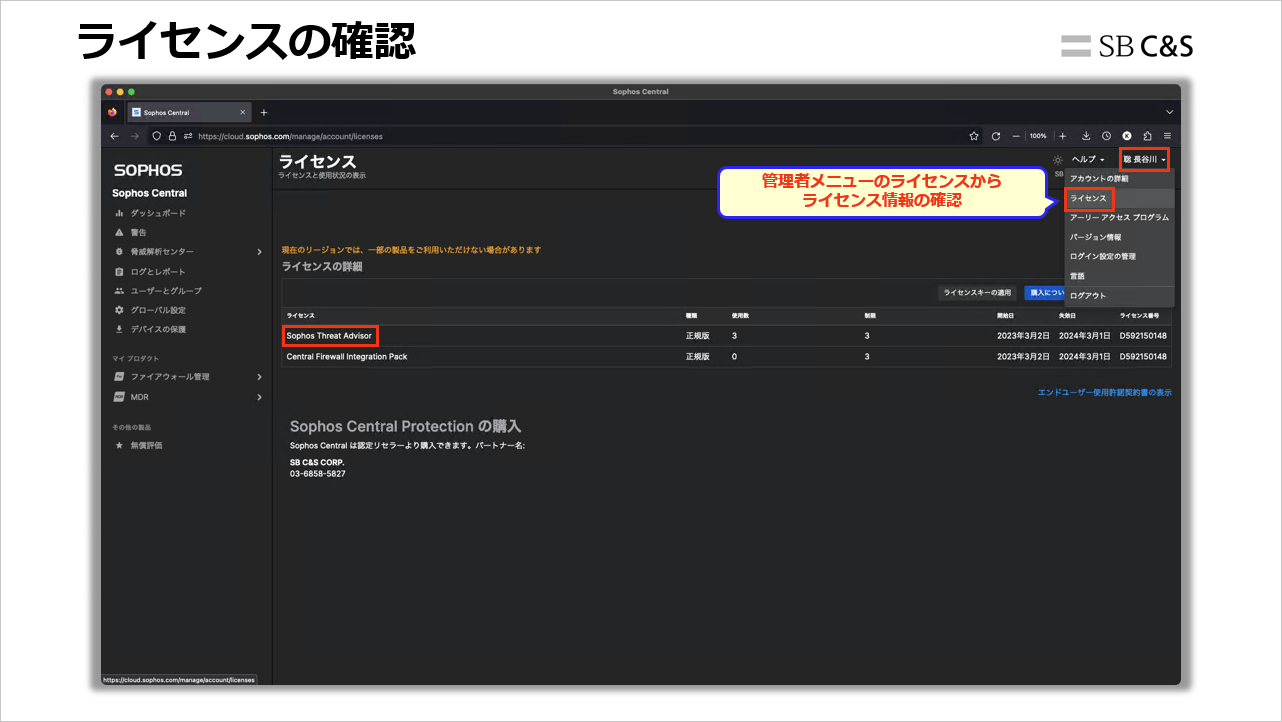Click the download icon beside デバイスの保護

[119, 329]
